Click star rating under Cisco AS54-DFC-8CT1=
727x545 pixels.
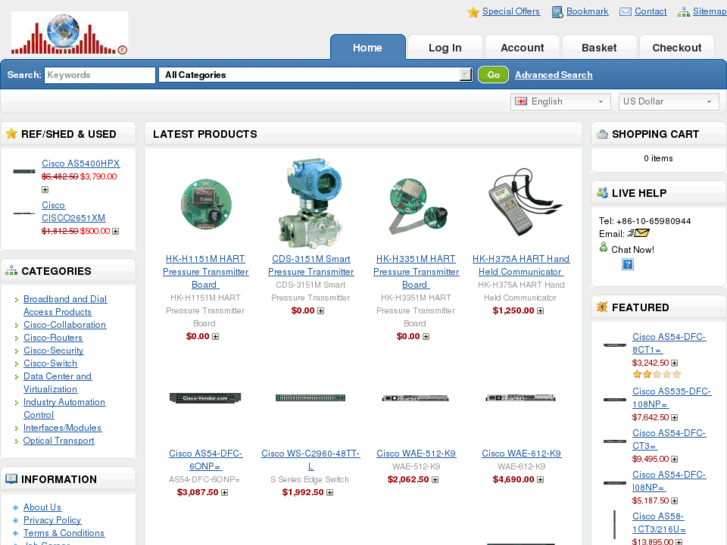coord(657,374)
